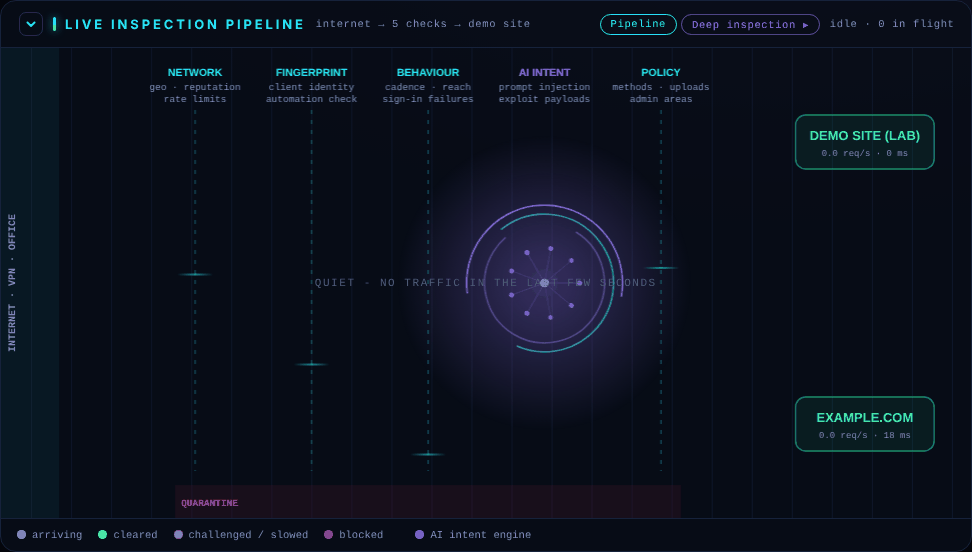
Task: Click the 'blocked' legend label
Action: (x=361, y=535)
